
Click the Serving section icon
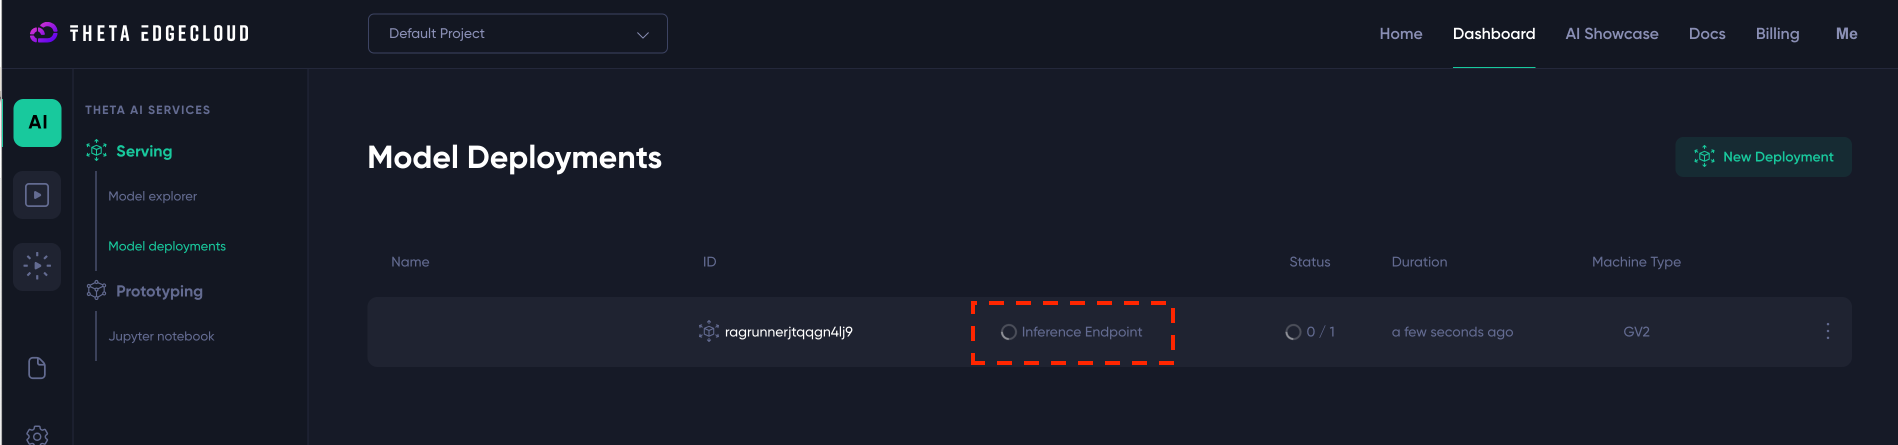[97, 151]
